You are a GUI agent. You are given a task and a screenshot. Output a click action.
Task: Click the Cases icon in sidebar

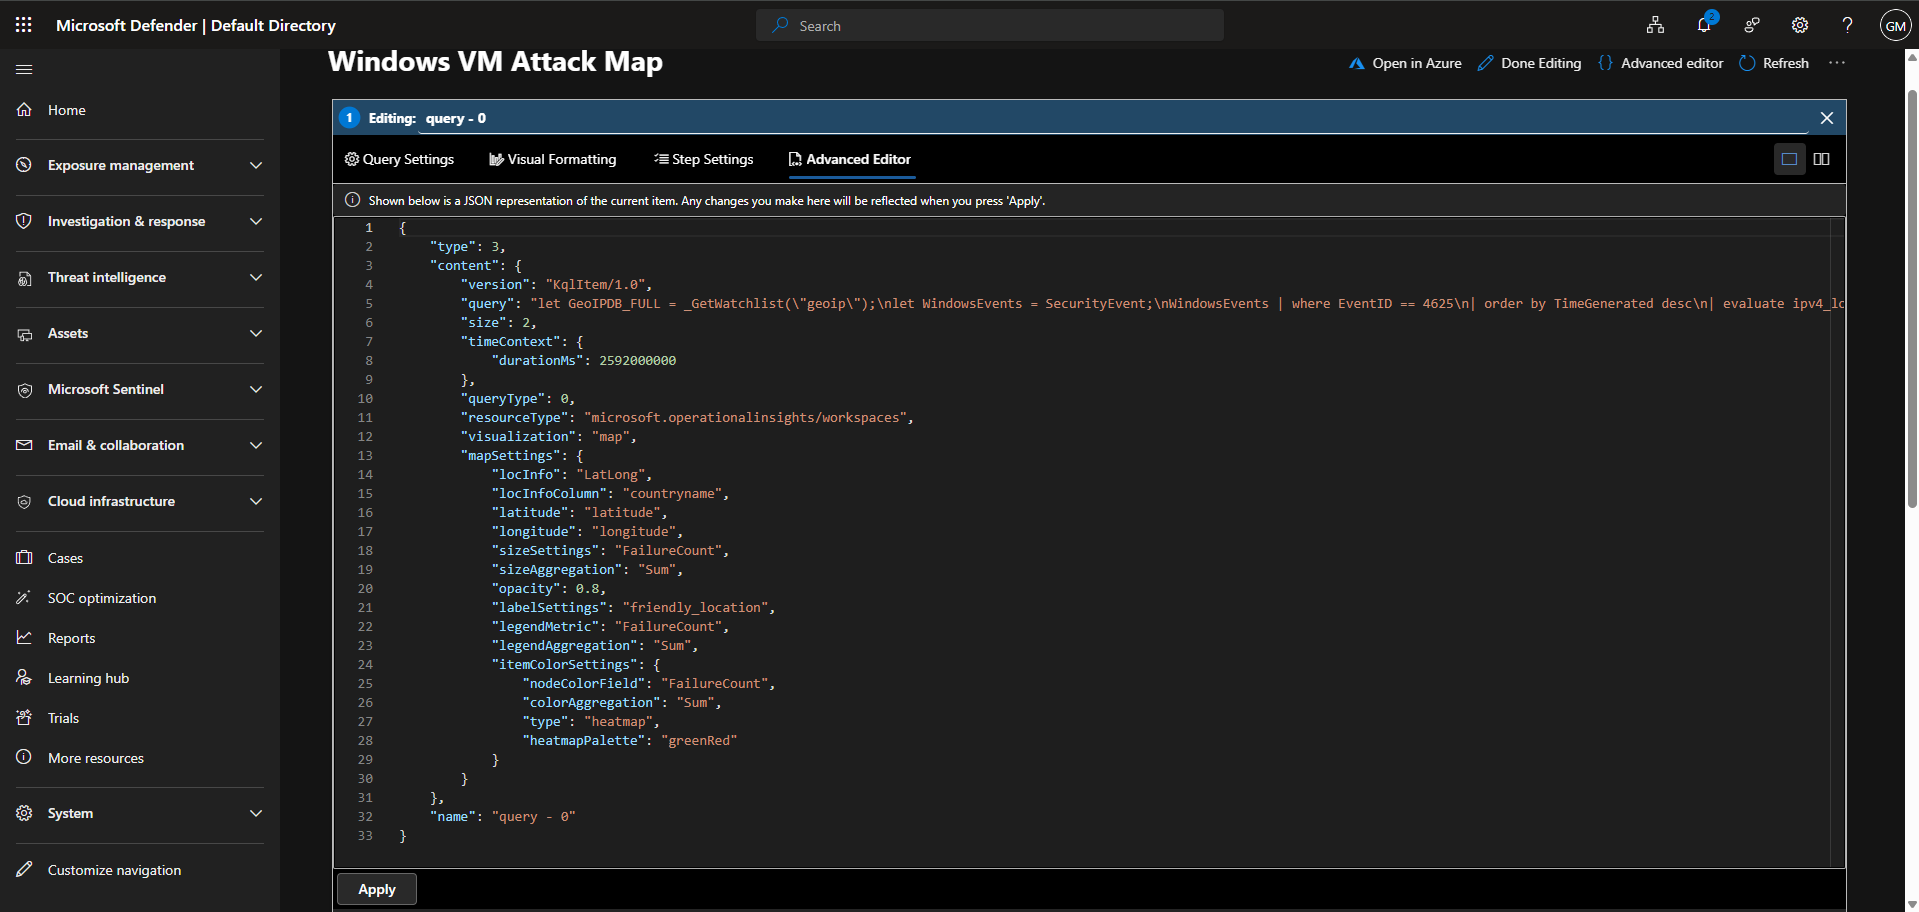24,558
